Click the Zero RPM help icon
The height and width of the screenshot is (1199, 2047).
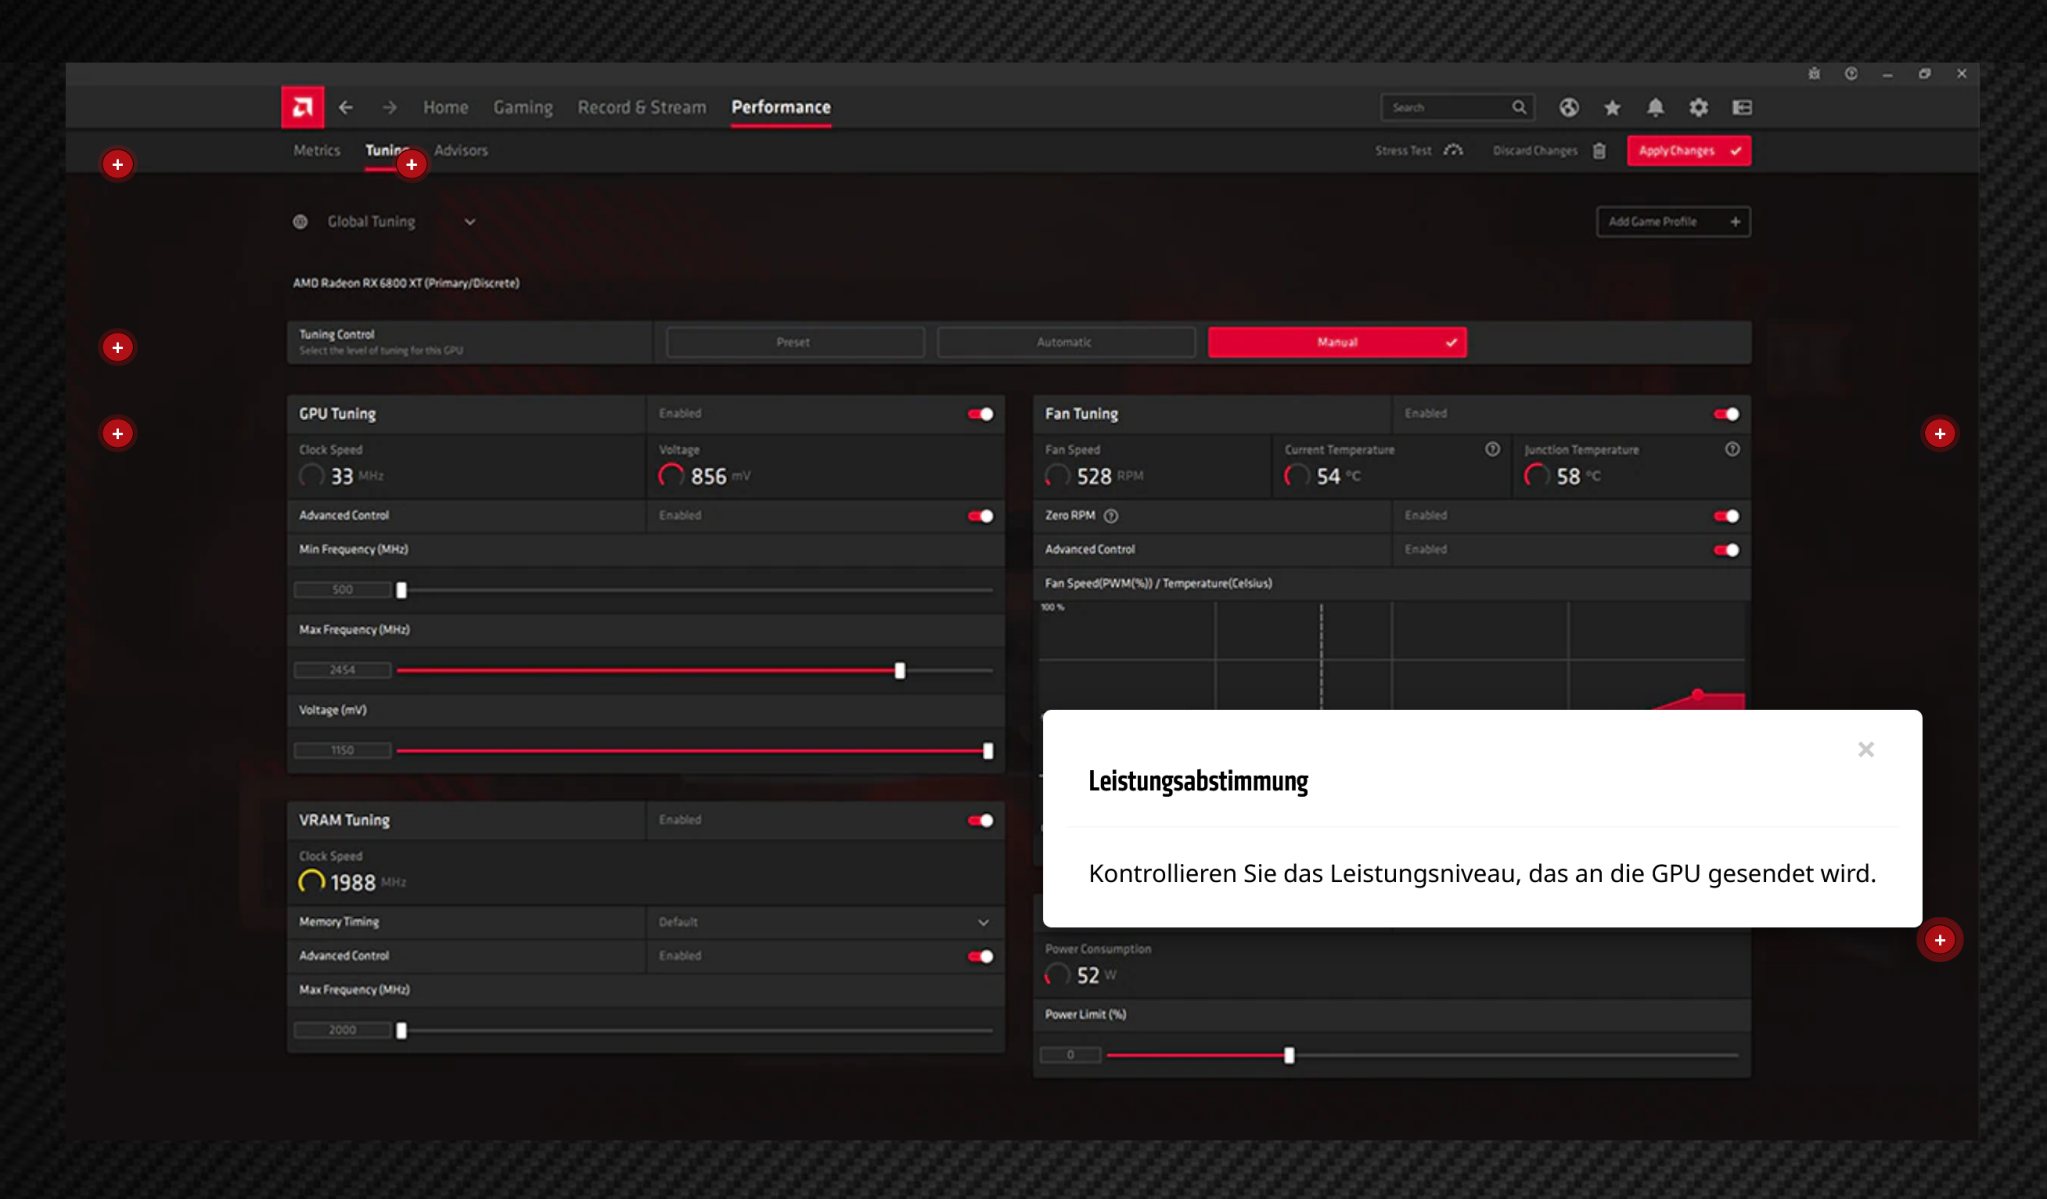1111,516
